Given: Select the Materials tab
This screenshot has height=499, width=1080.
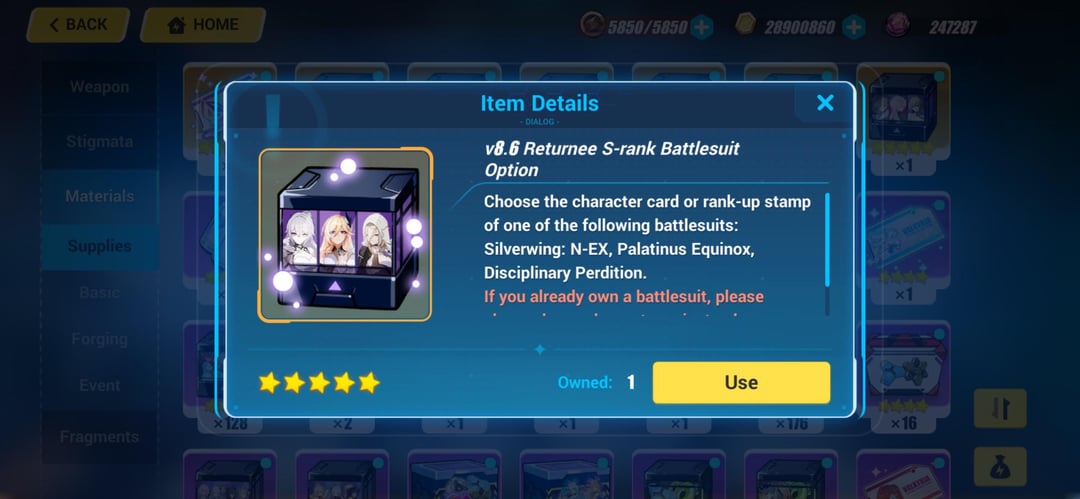Looking at the screenshot, I should point(99,196).
